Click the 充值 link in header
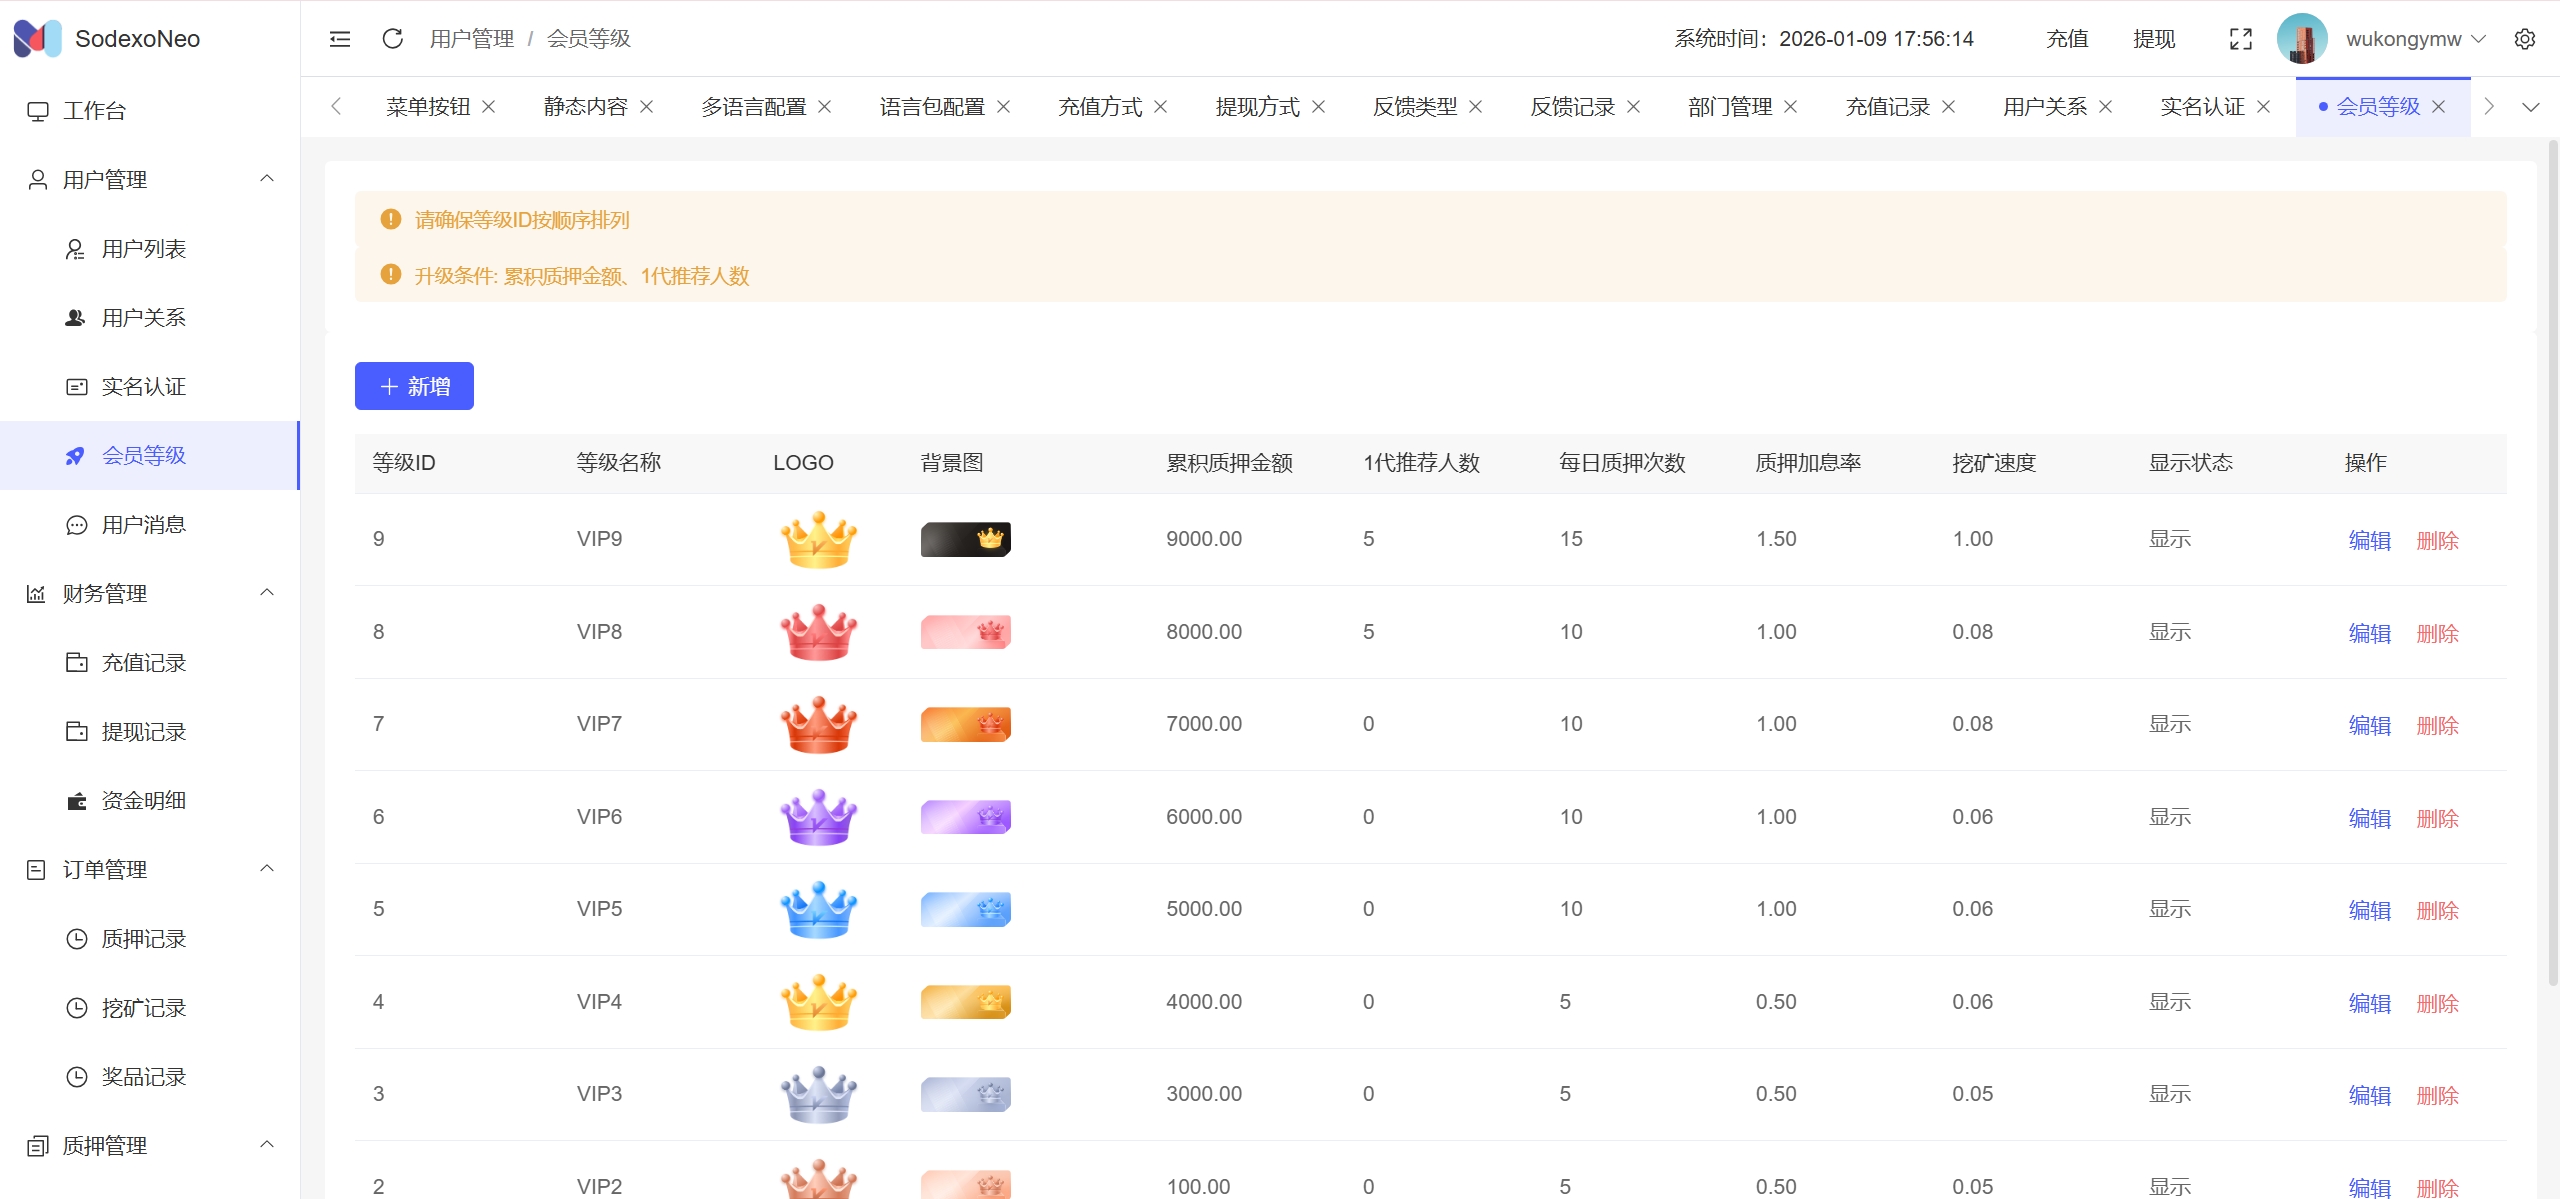2560x1199 pixels. point(2066,39)
